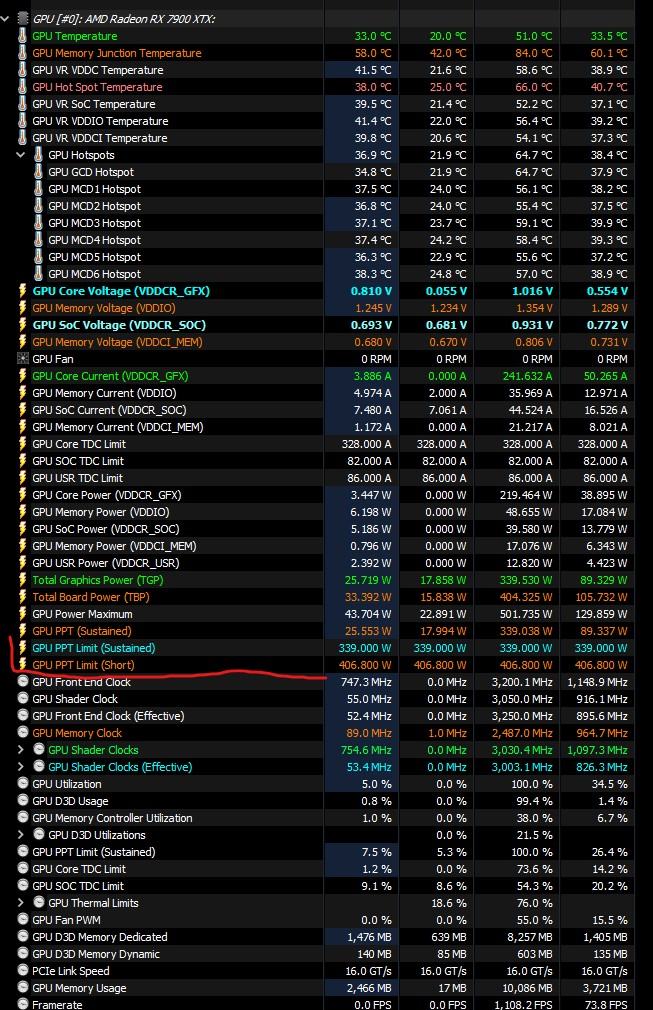
Task: Click lightning icon beside GPU Core TDC Limit amps row
Action: point(23,444)
